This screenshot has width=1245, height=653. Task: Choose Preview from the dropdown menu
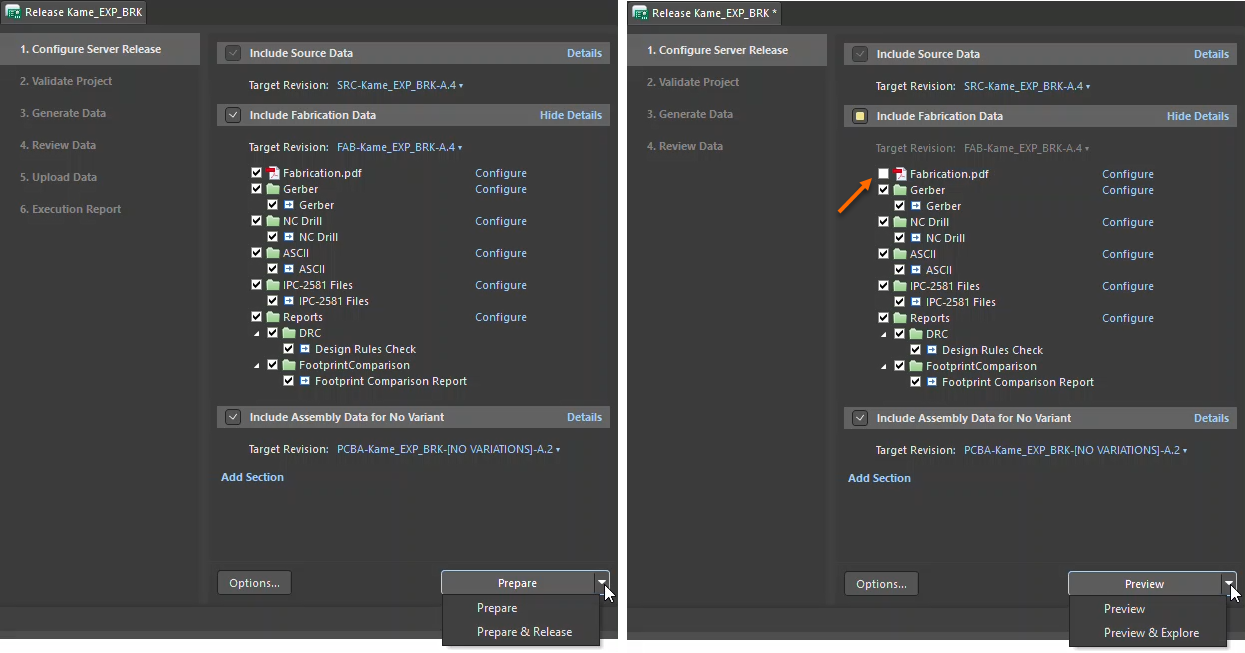(x=1148, y=609)
